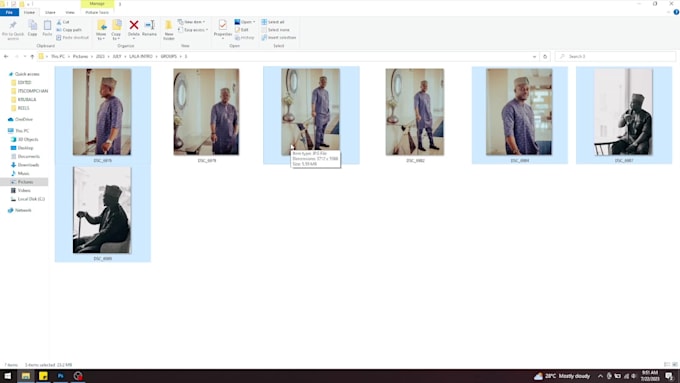Select the close-up portrait with bright window

(519, 112)
